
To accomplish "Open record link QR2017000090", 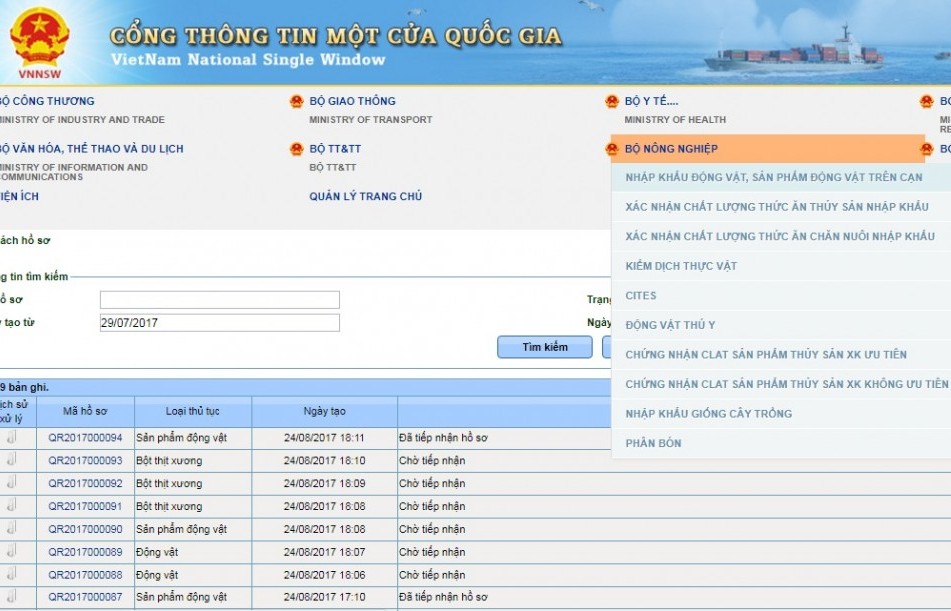I will point(85,529).
